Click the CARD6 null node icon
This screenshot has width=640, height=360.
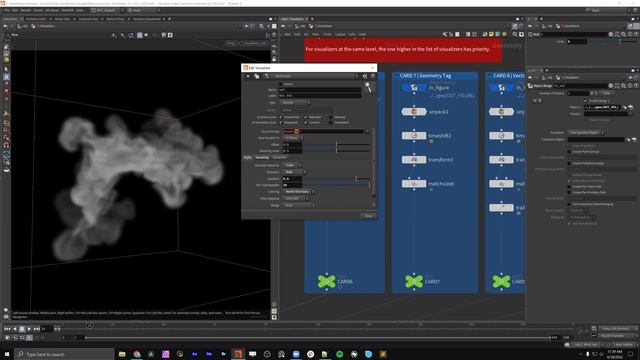[x=327, y=281]
